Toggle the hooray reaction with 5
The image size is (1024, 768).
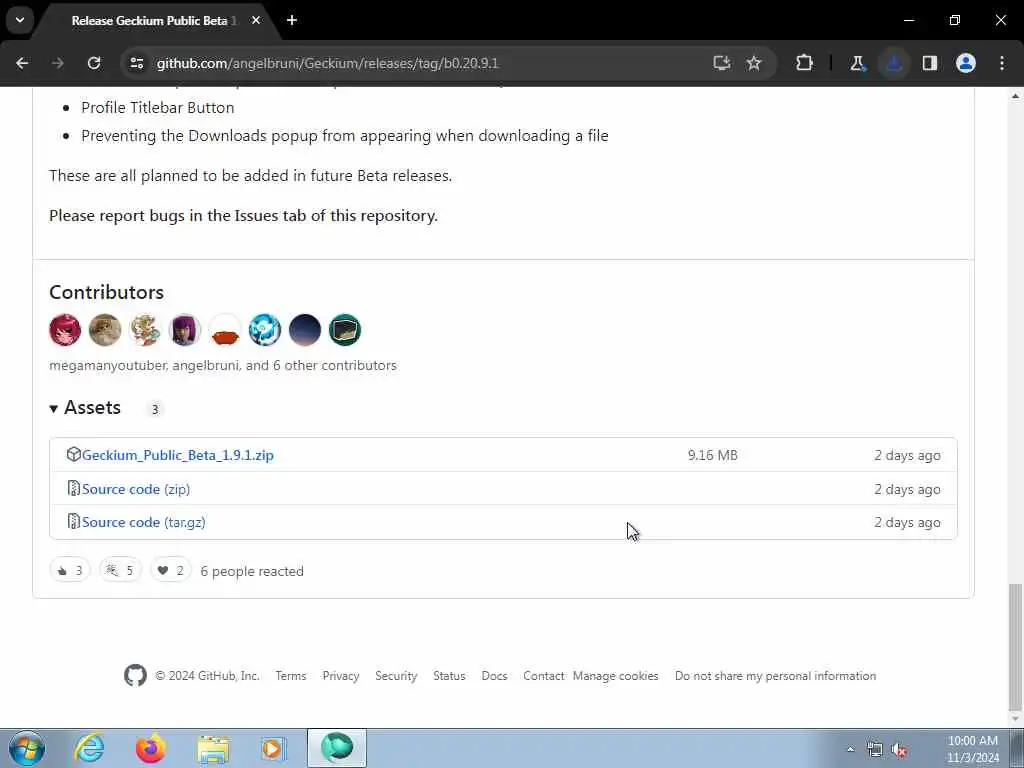pos(120,570)
